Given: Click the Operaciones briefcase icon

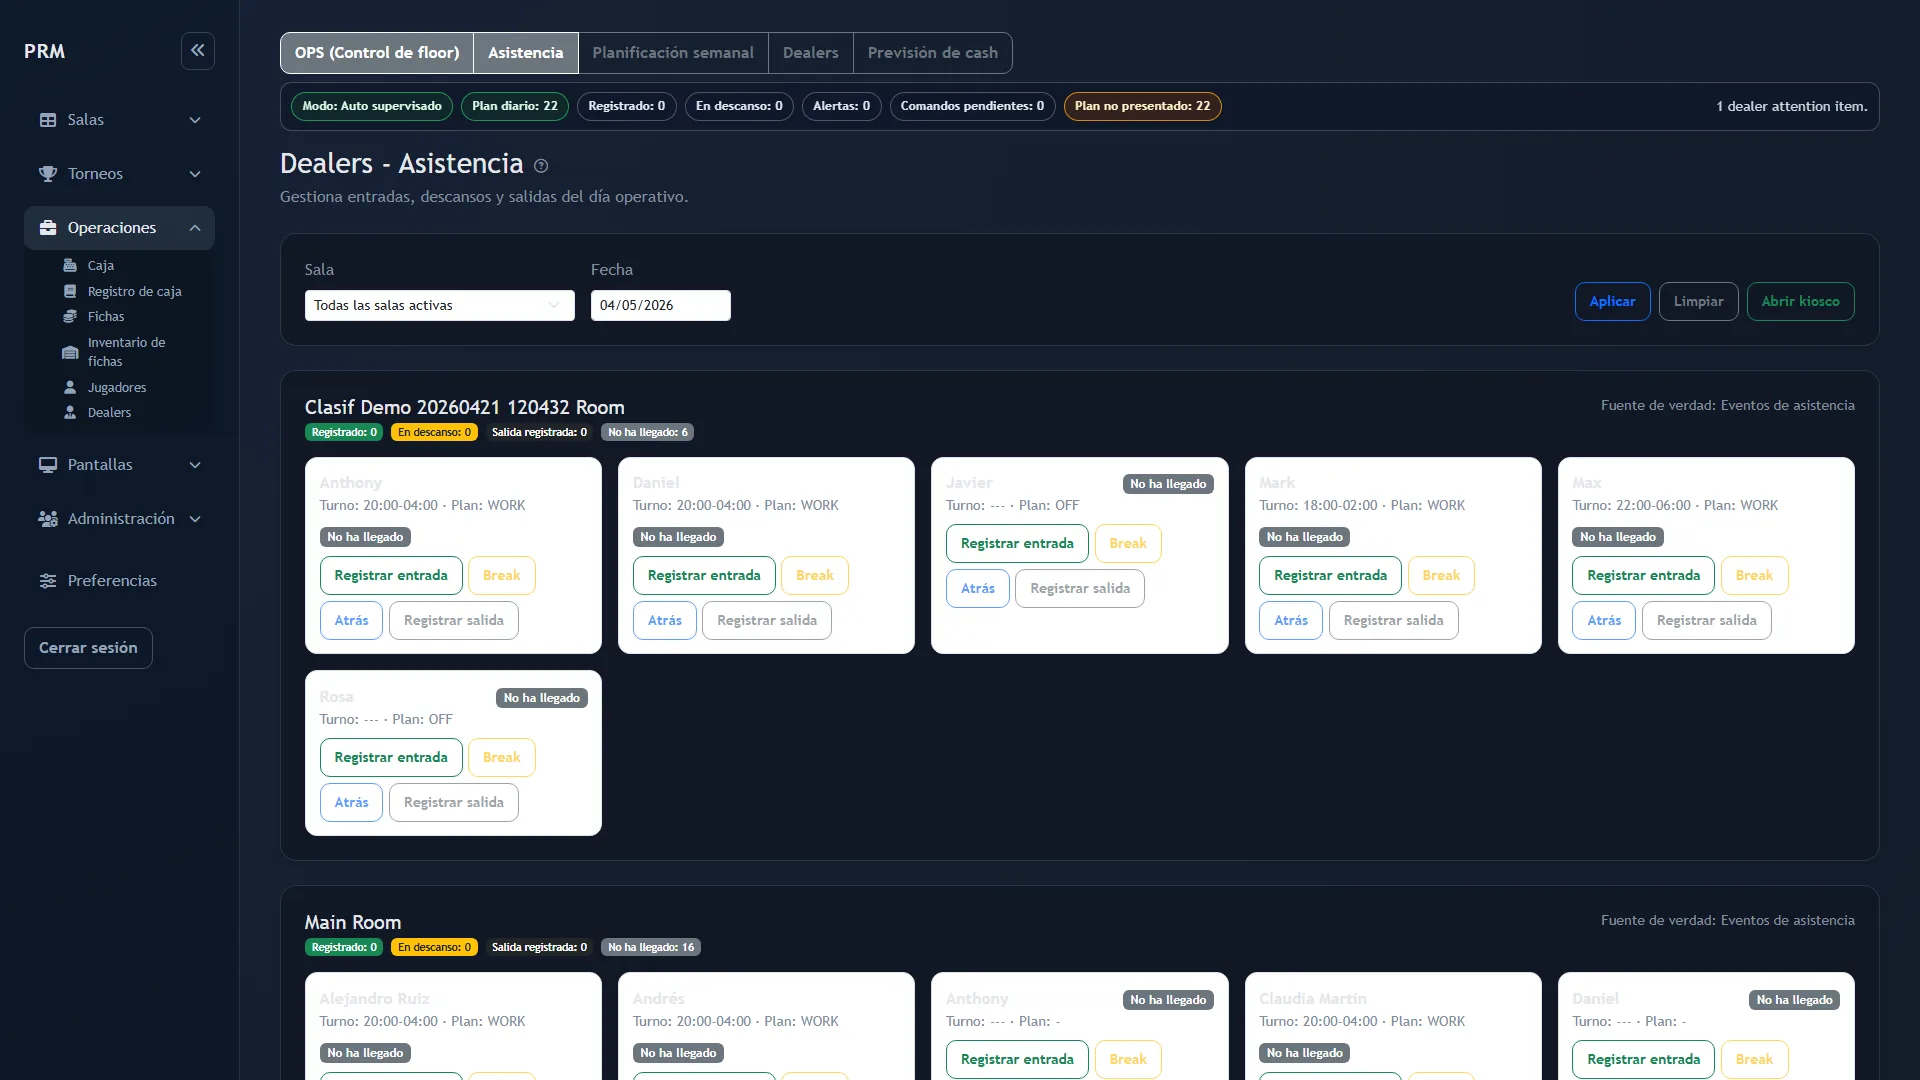Looking at the screenshot, I should tap(48, 228).
